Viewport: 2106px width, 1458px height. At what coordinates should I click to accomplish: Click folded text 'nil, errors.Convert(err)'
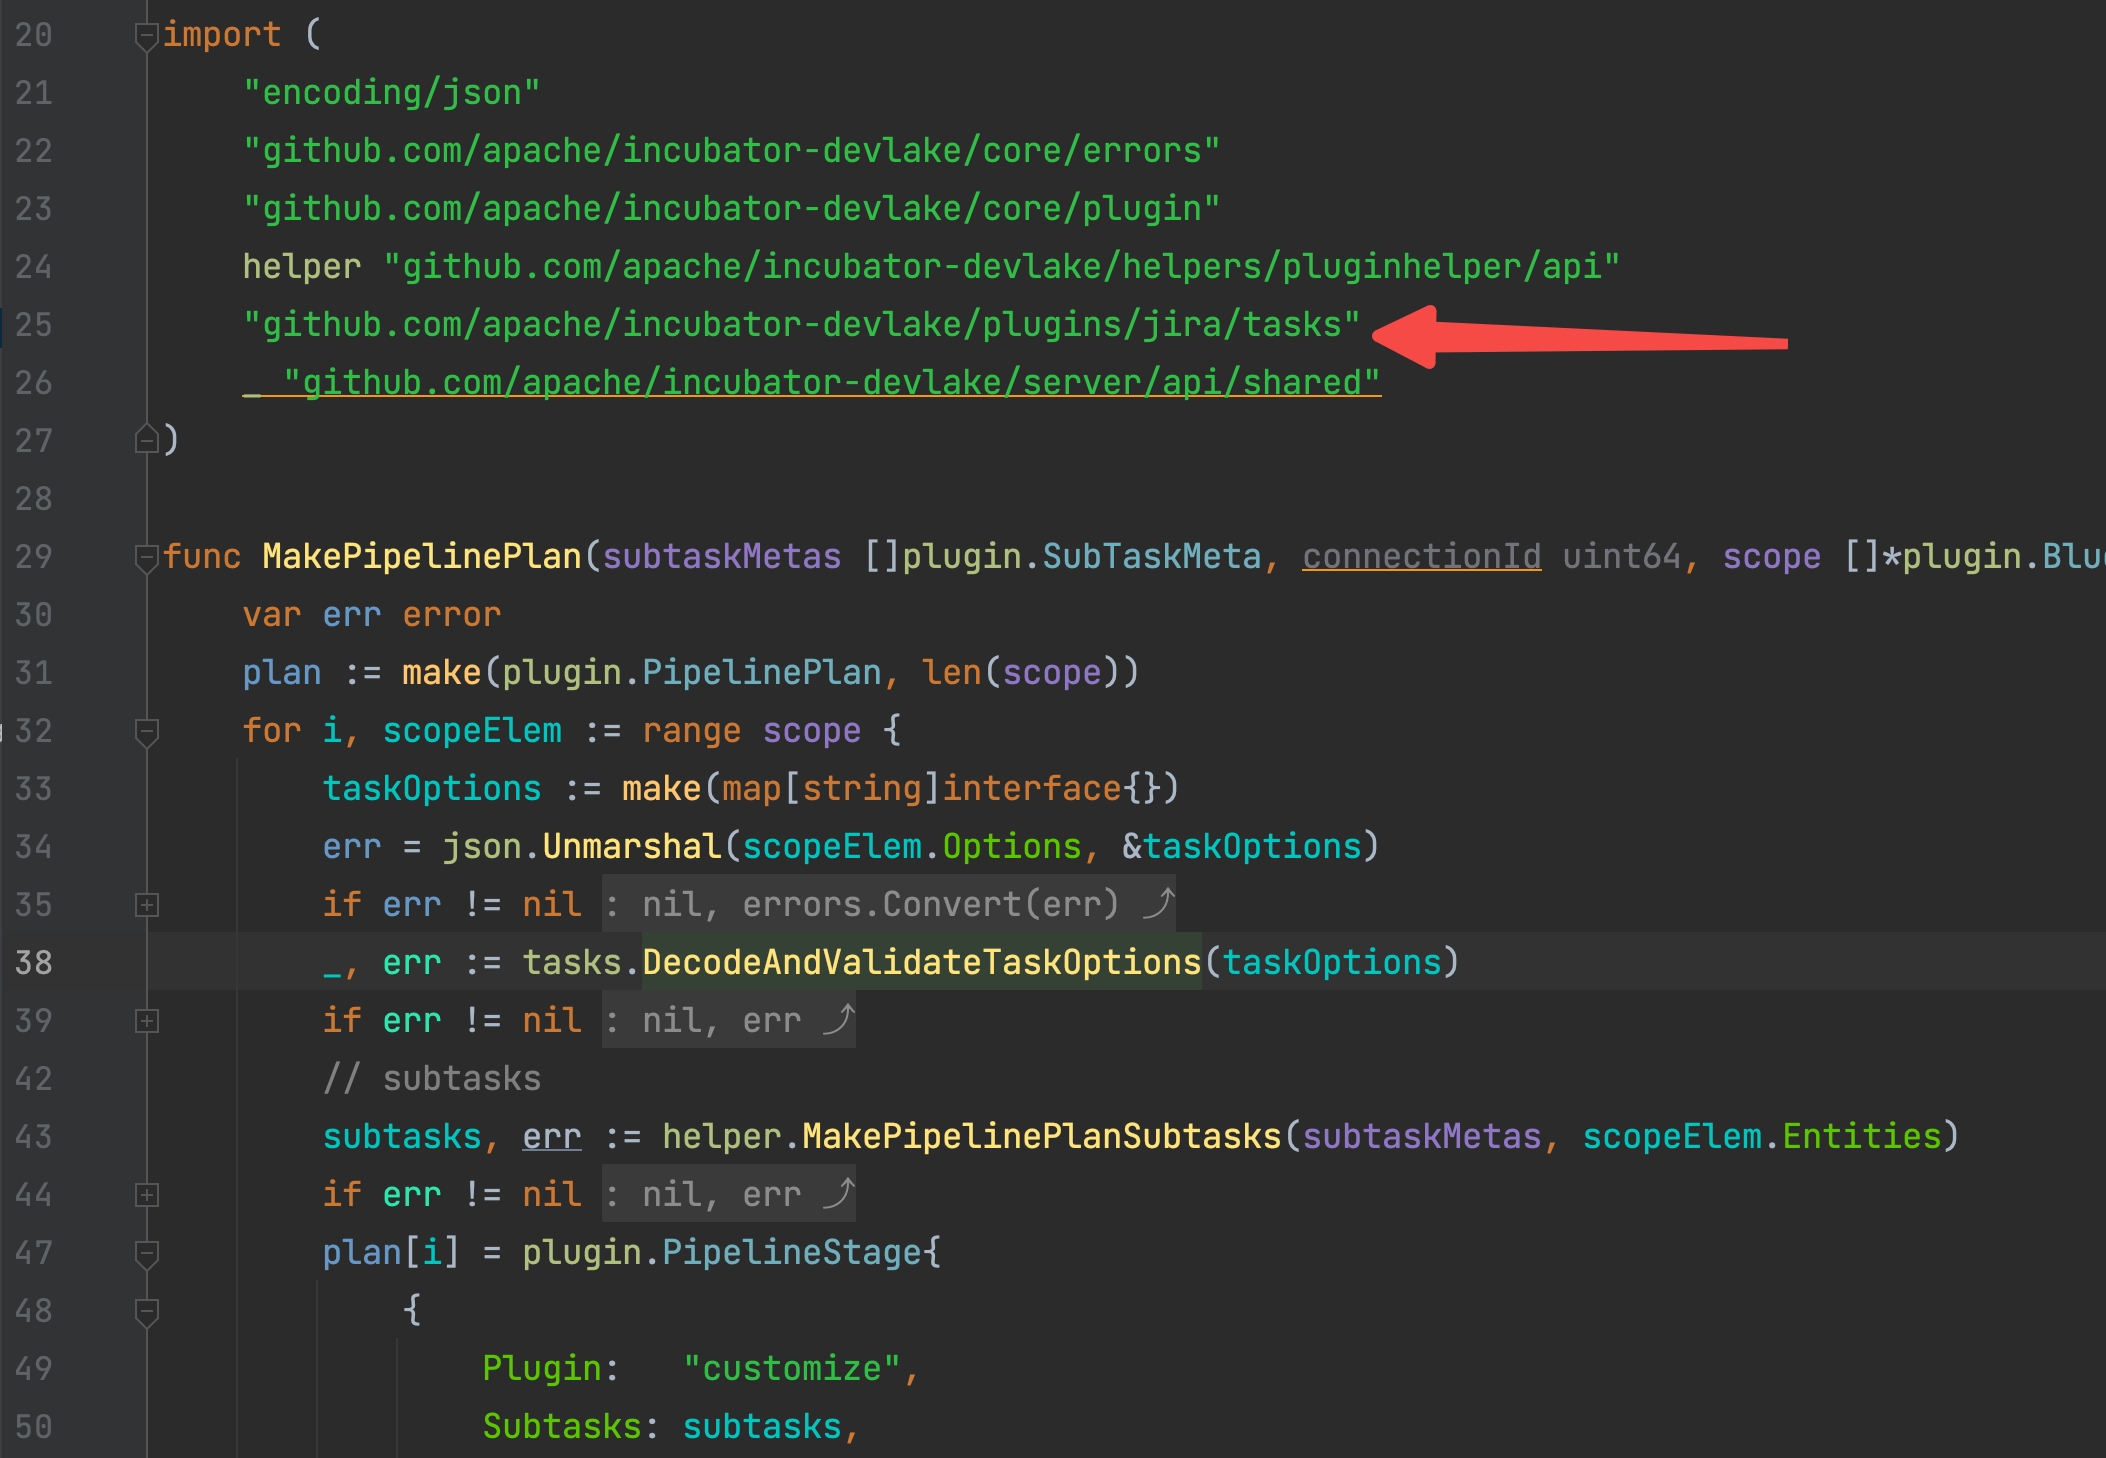pos(880,905)
